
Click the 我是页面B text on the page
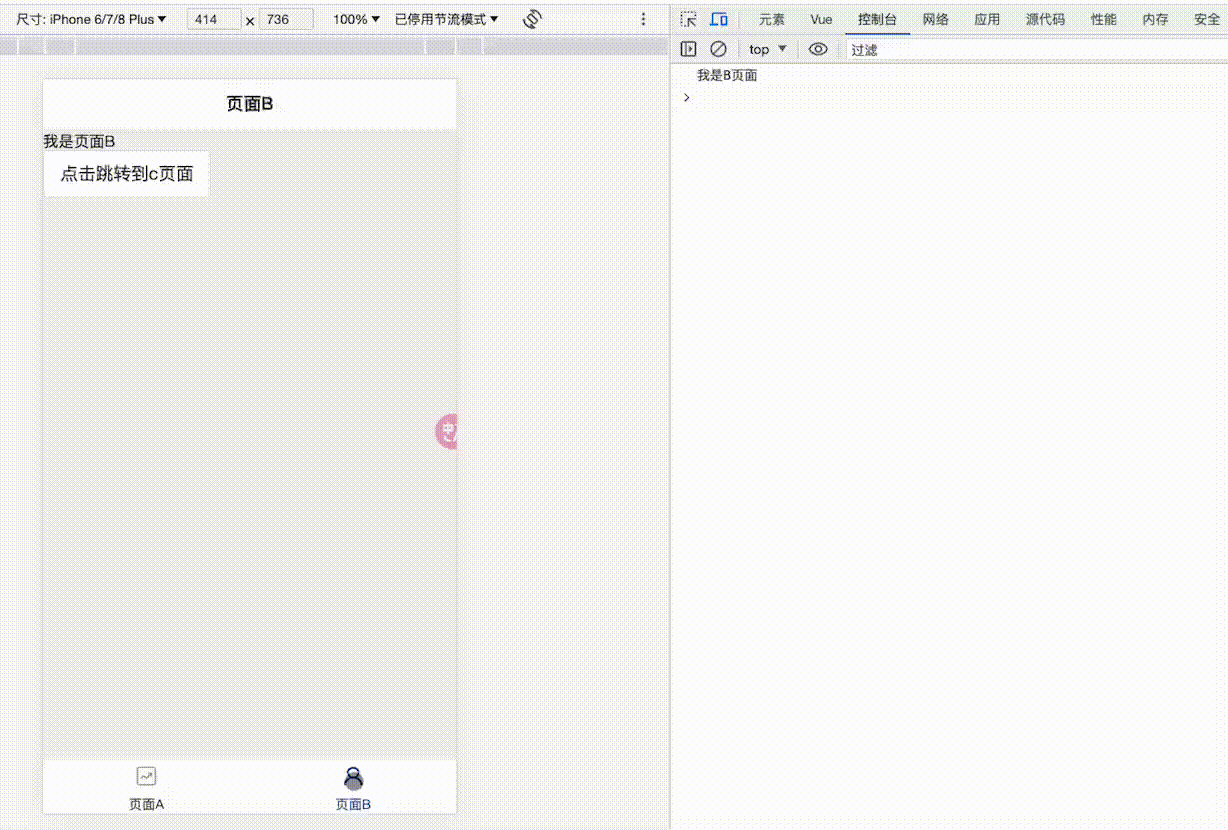point(79,142)
